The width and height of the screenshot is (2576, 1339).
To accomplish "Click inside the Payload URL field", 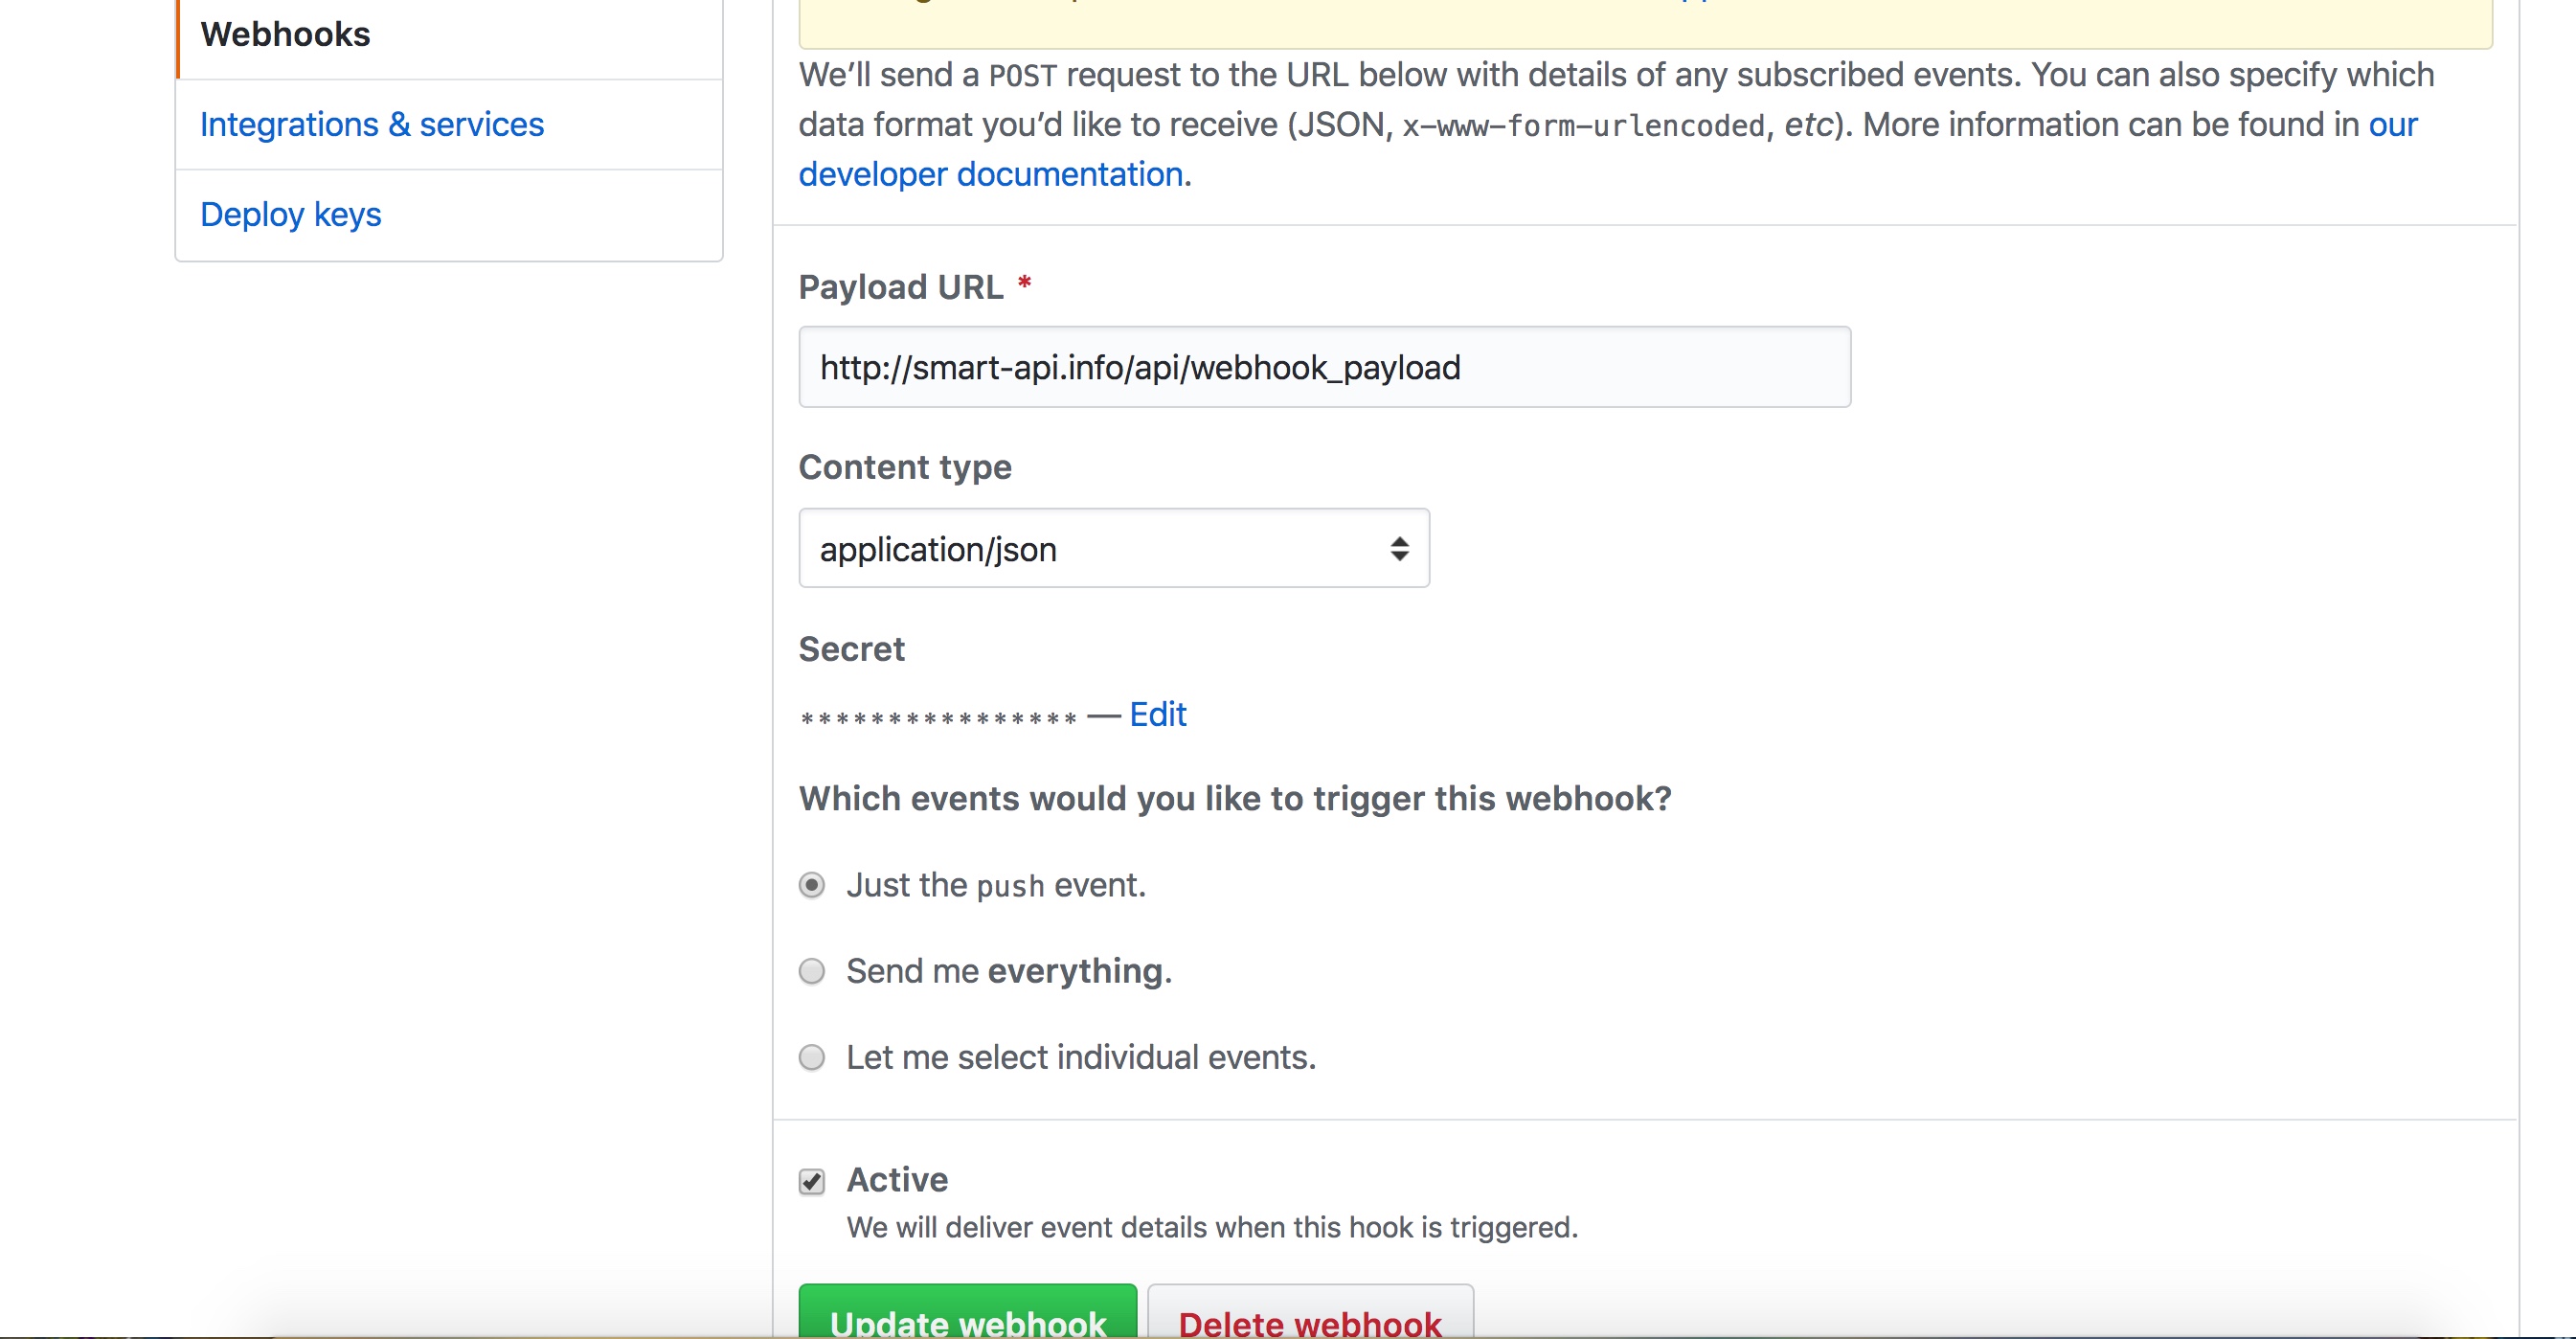I will click(1324, 366).
